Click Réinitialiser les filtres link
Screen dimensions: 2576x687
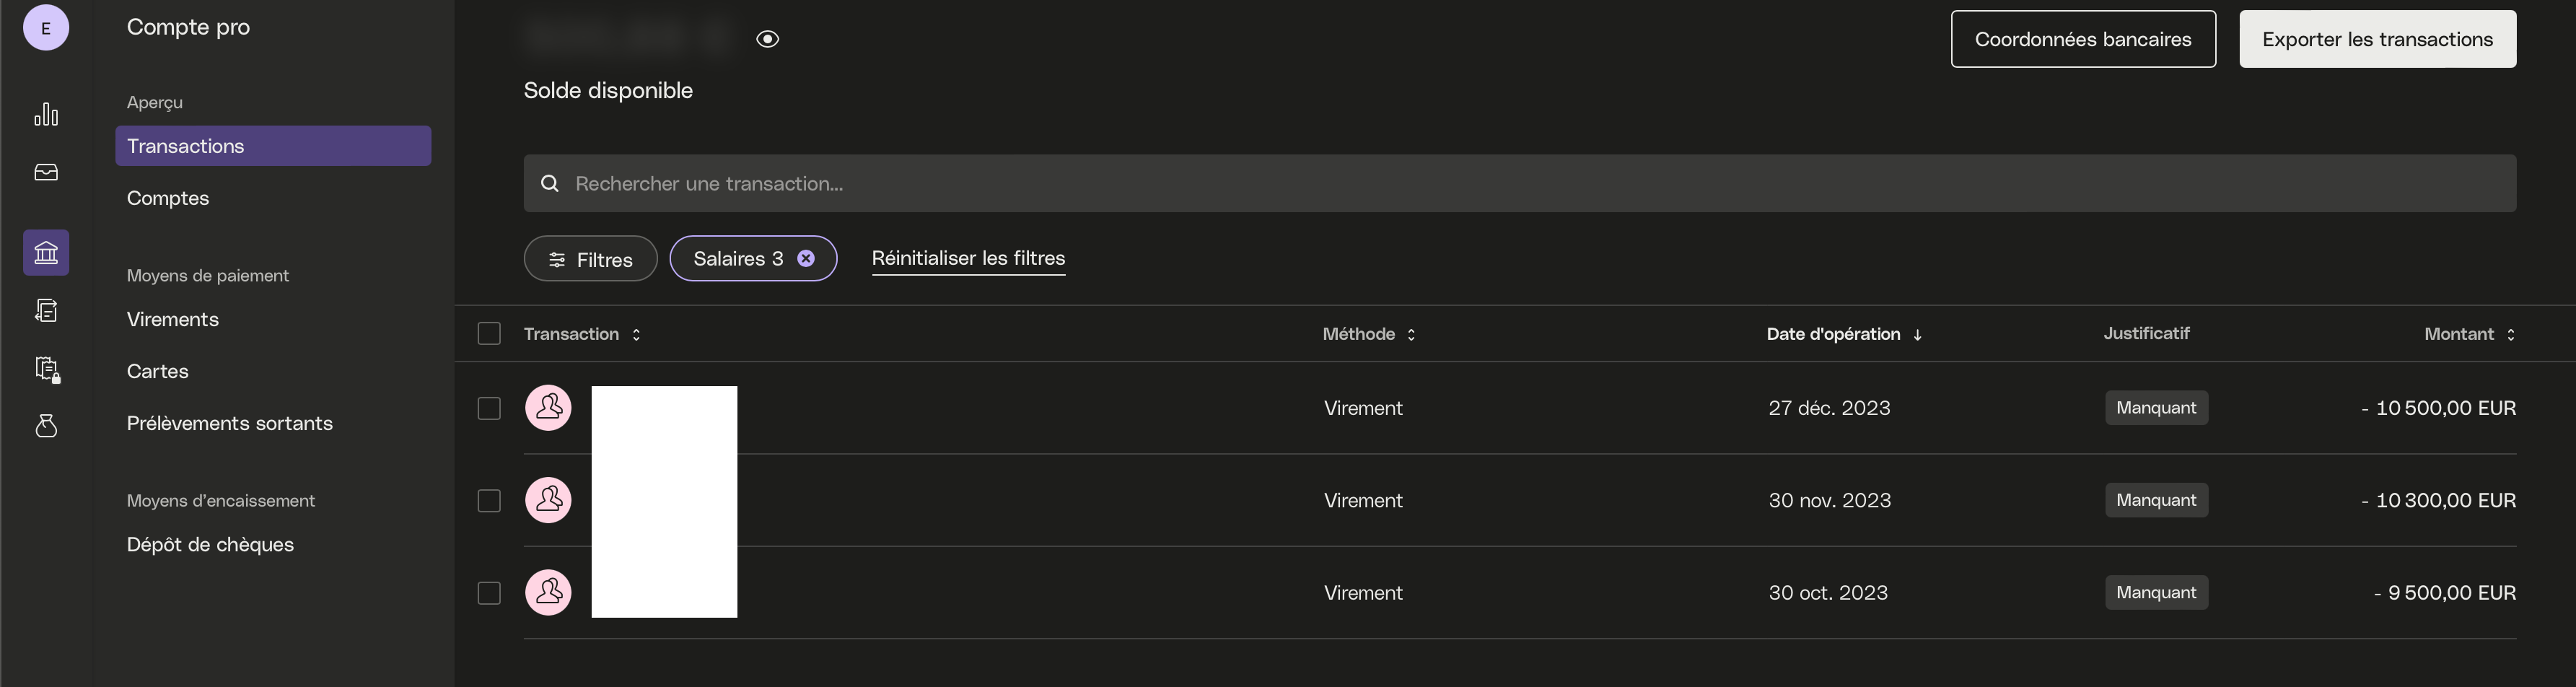[968, 258]
